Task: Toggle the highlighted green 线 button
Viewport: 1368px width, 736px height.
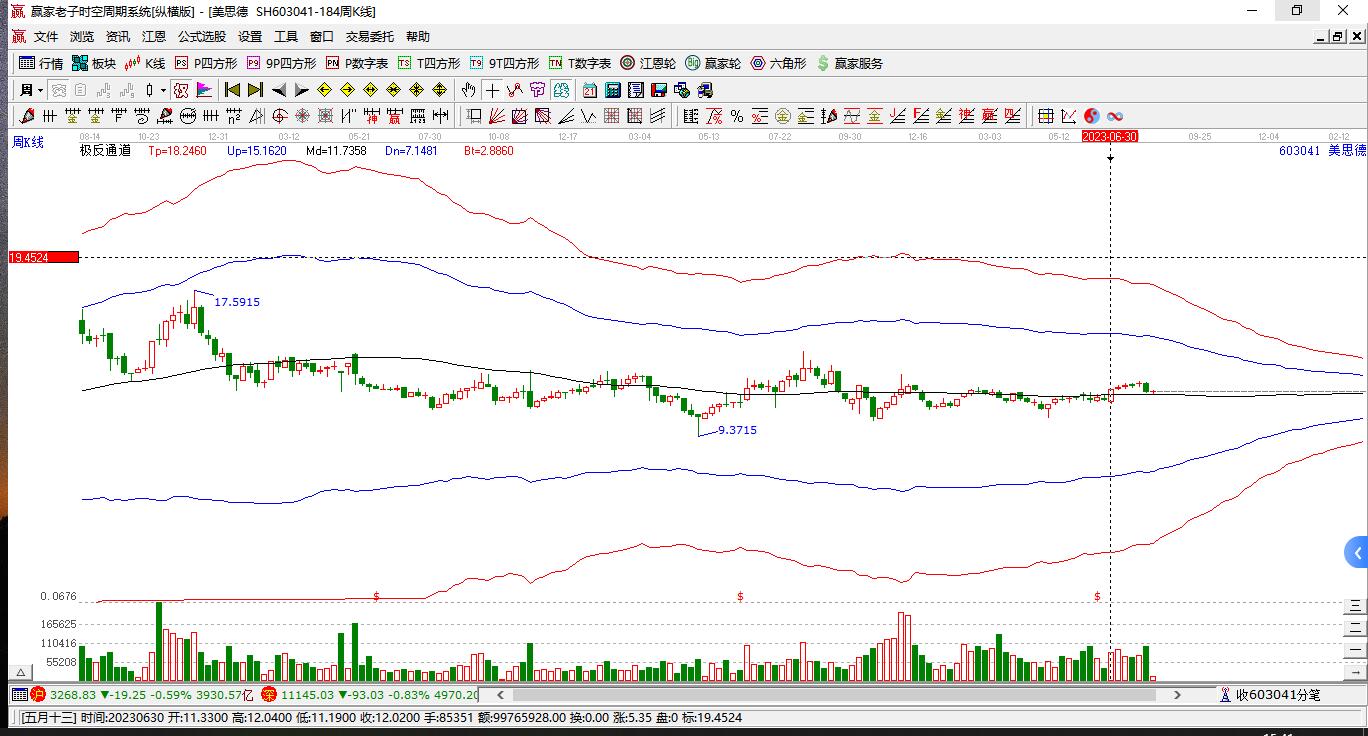Action: (561, 90)
